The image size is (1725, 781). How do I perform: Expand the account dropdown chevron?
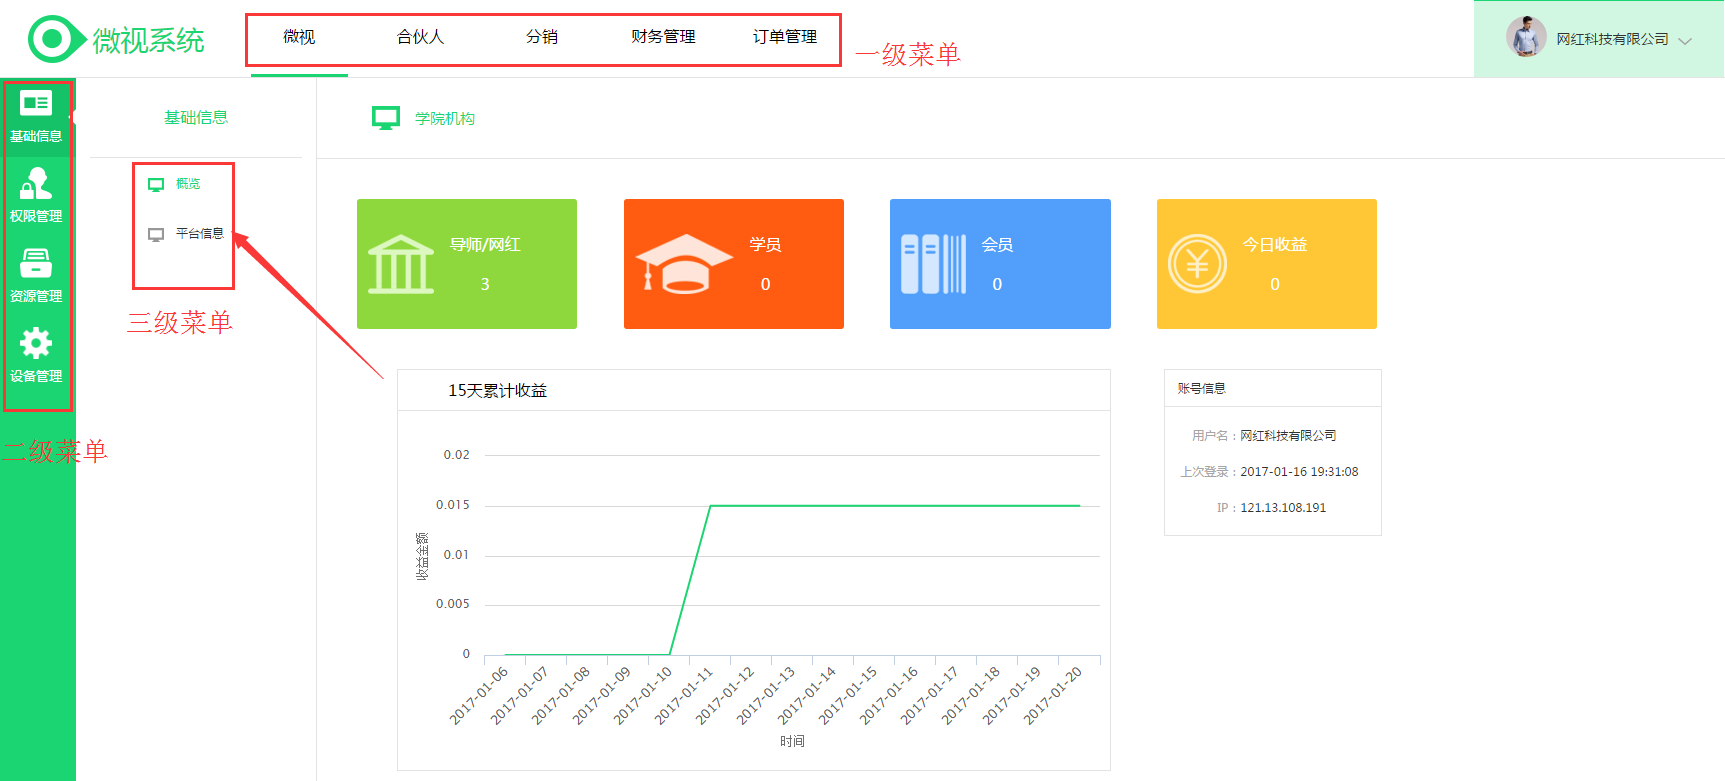[1685, 41]
